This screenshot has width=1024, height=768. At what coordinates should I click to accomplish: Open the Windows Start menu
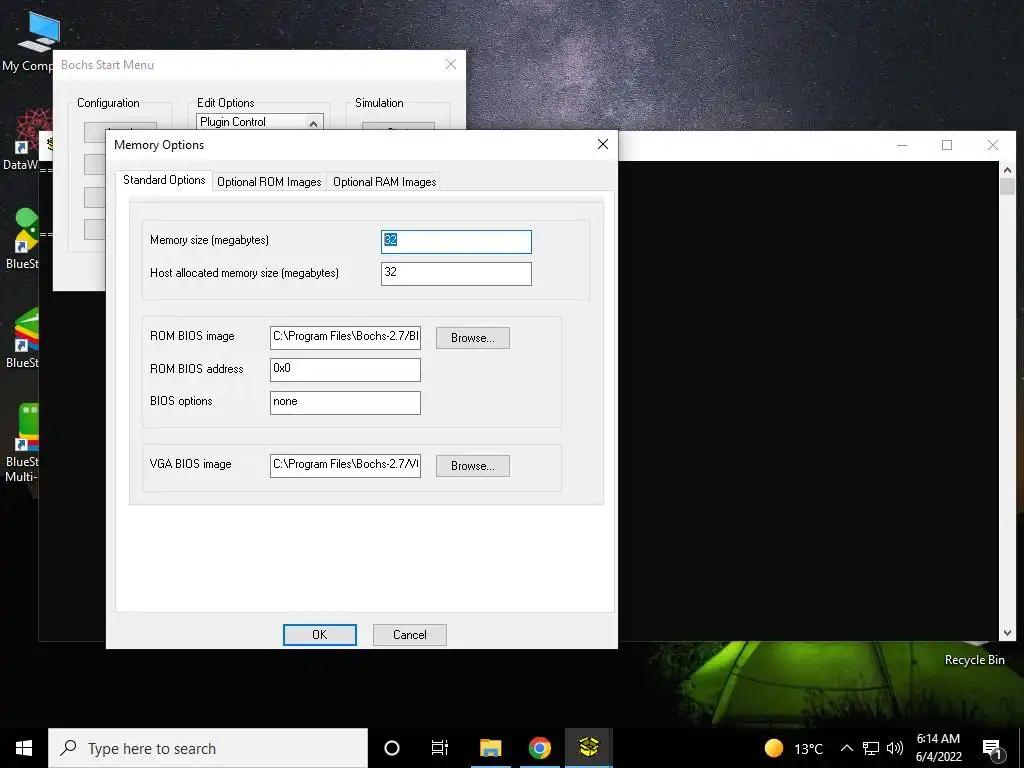coord(24,748)
